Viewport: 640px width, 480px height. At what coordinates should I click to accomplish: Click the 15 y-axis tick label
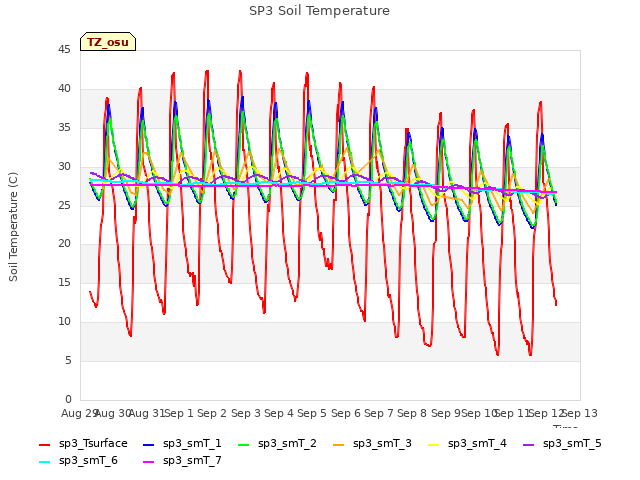[x=64, y=282]
